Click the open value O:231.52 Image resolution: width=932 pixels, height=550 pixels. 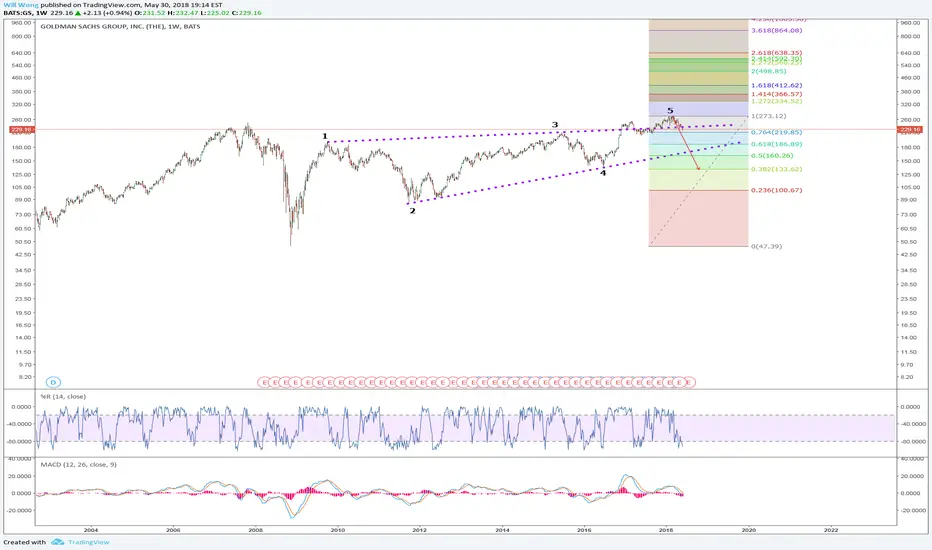150,12
